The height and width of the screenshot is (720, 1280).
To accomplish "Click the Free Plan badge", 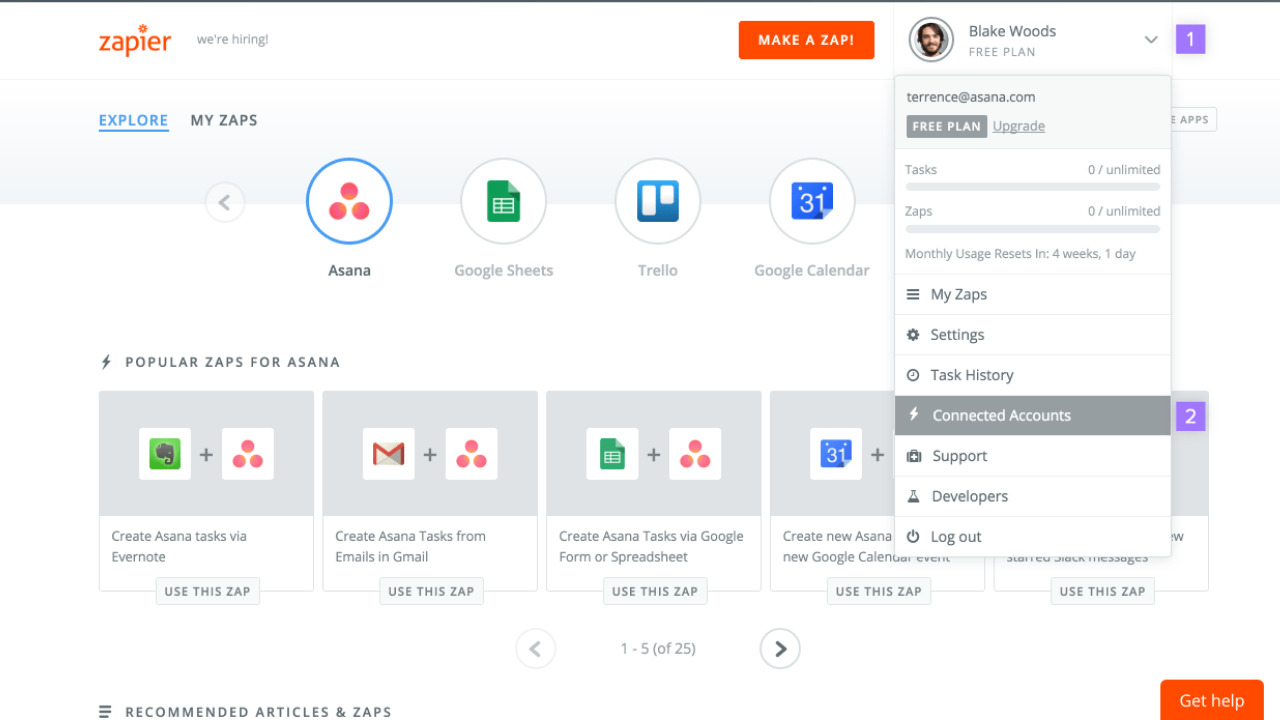I will point(947,127).
